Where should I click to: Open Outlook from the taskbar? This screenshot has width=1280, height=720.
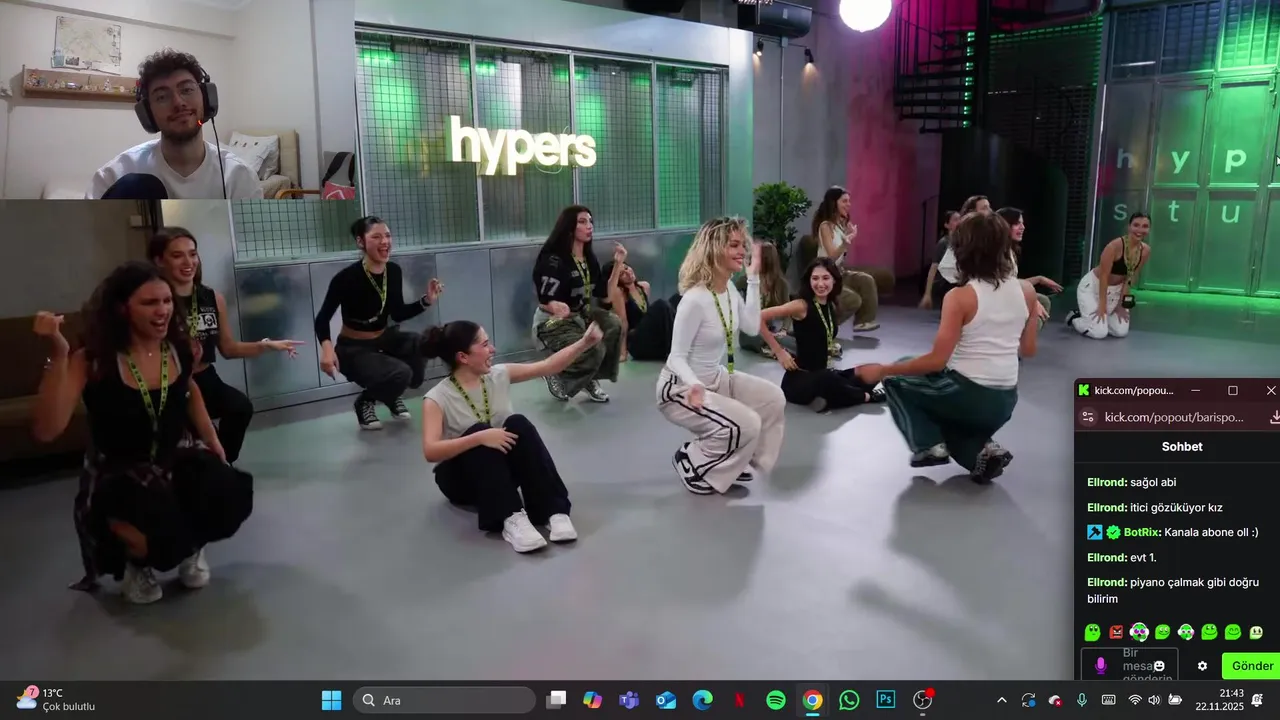tap(666, 700)
